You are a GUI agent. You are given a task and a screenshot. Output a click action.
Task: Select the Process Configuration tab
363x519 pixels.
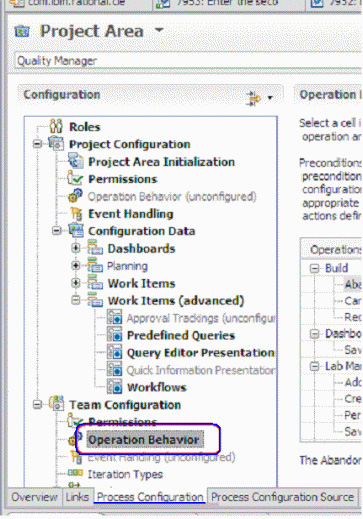pos(150,497)
